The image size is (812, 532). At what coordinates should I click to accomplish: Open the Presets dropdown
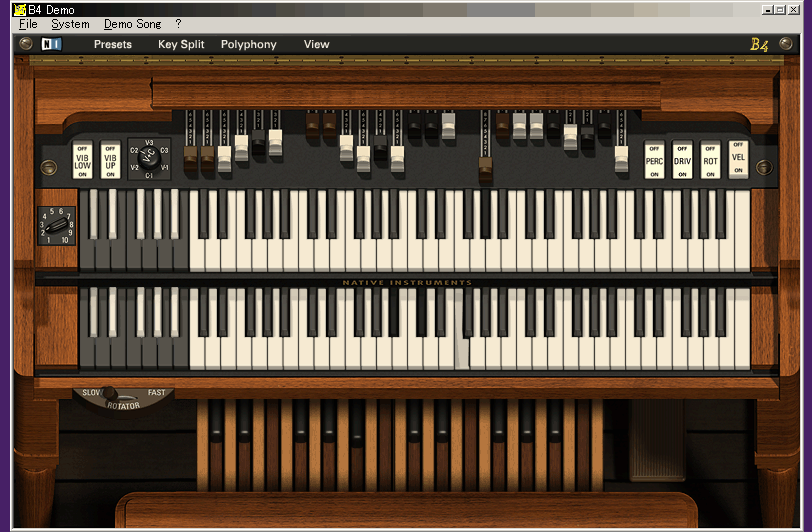(113, 45)
